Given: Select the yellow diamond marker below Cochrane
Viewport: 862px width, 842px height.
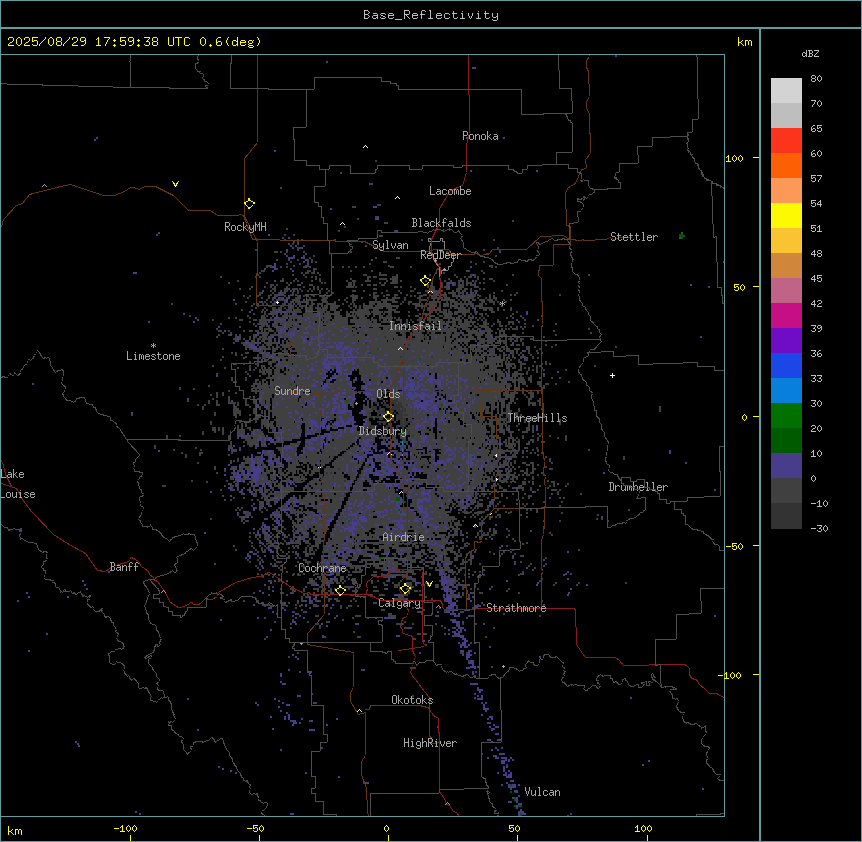Looking at the screenshot, I should coord(340,590).
